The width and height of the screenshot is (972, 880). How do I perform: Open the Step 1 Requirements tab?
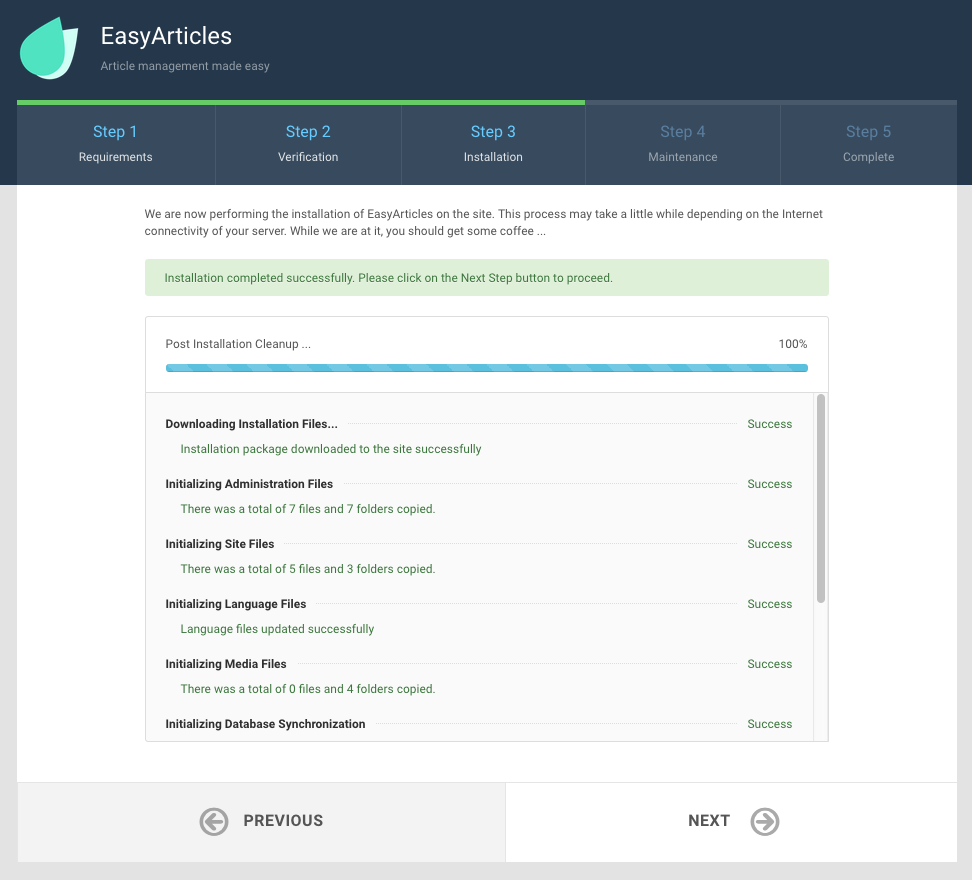(x=115, y=144)
